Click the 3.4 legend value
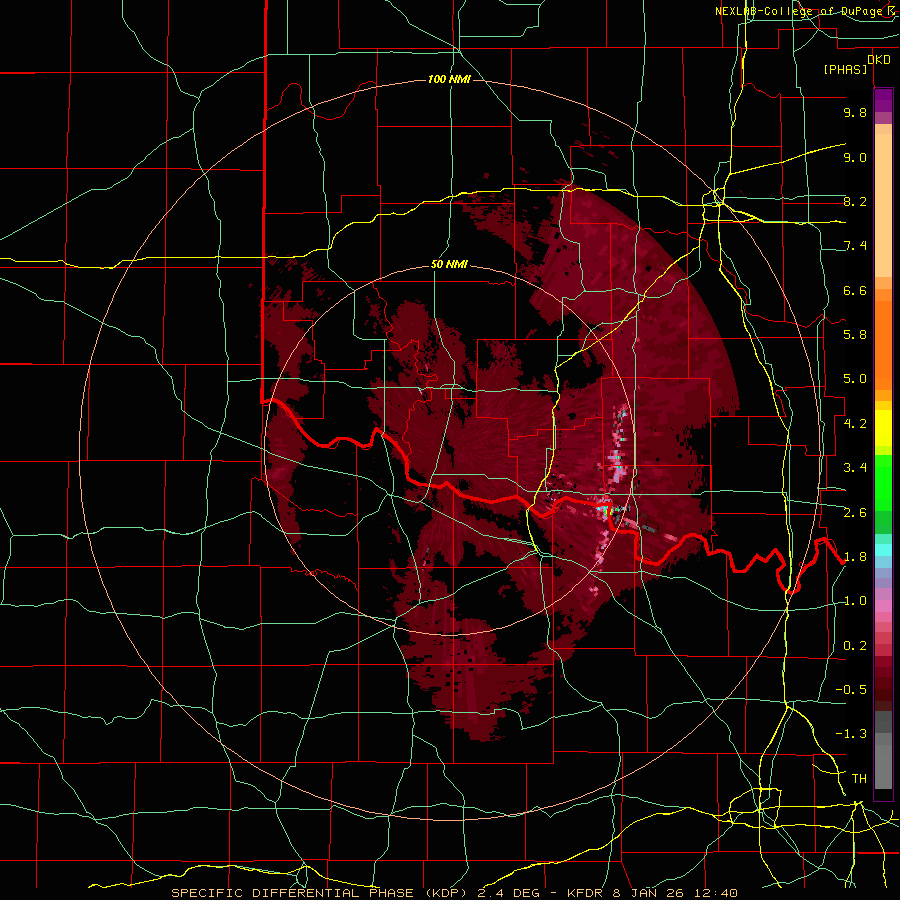The height and width of the screenshot is (900, 900). (x=855, y=468)
